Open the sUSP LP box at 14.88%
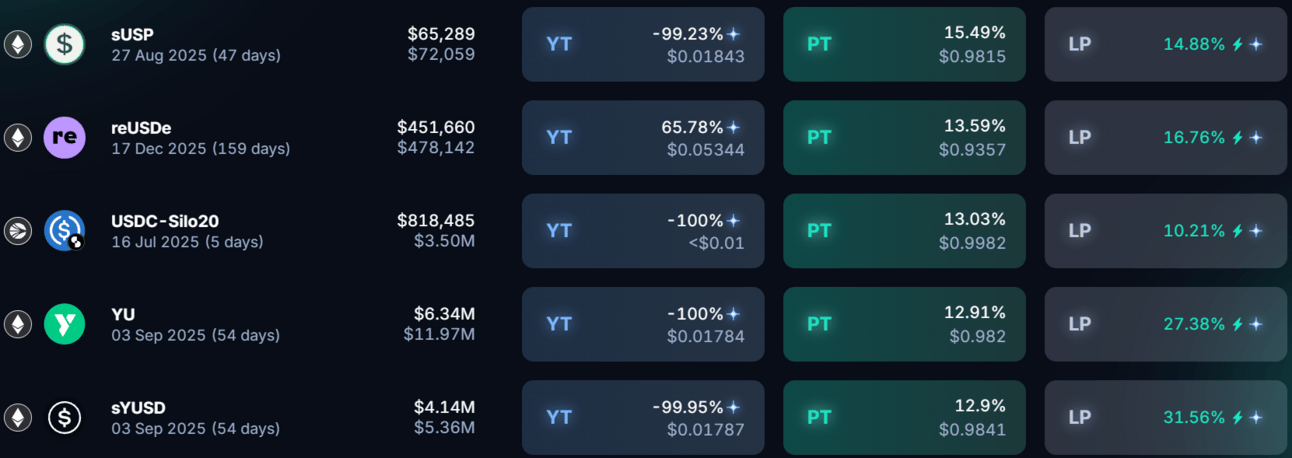 (x=1166, y=44)
